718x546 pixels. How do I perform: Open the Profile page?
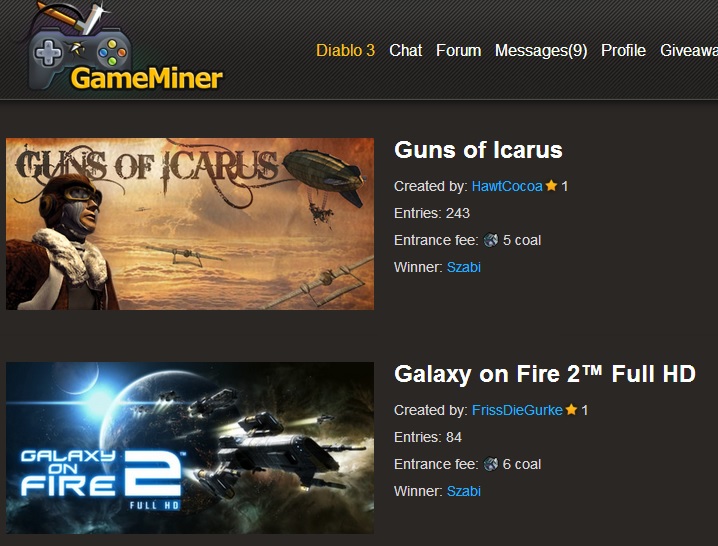pos(623,50)
